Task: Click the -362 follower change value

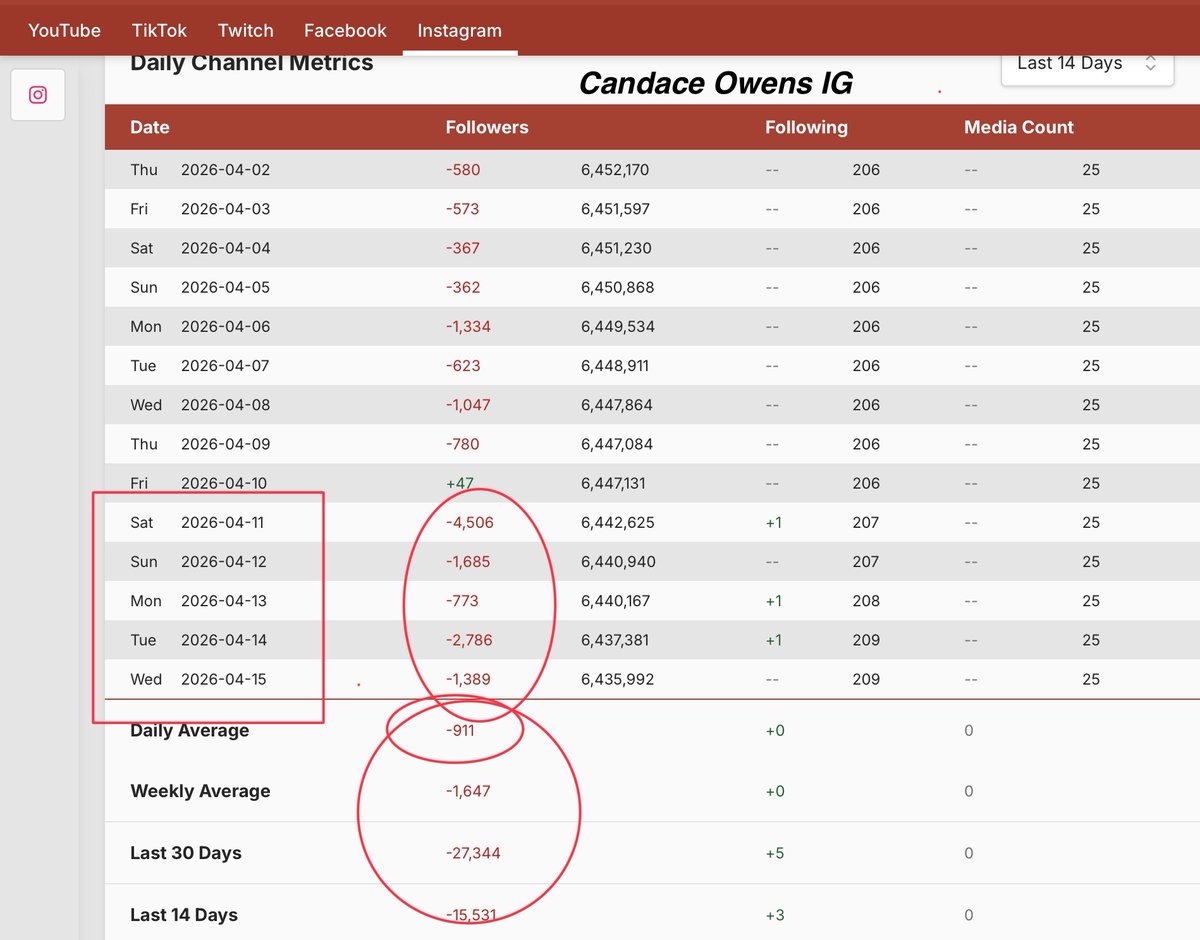Action: (463, 287)
